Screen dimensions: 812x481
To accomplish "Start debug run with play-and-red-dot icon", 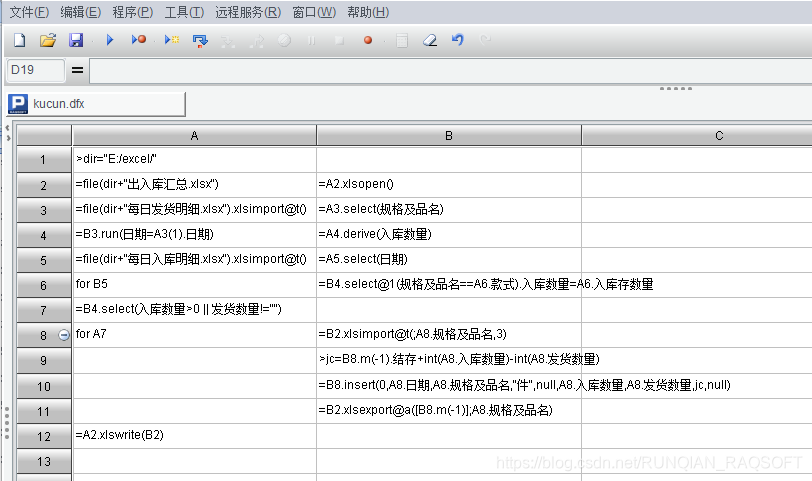I will [139, 40].
